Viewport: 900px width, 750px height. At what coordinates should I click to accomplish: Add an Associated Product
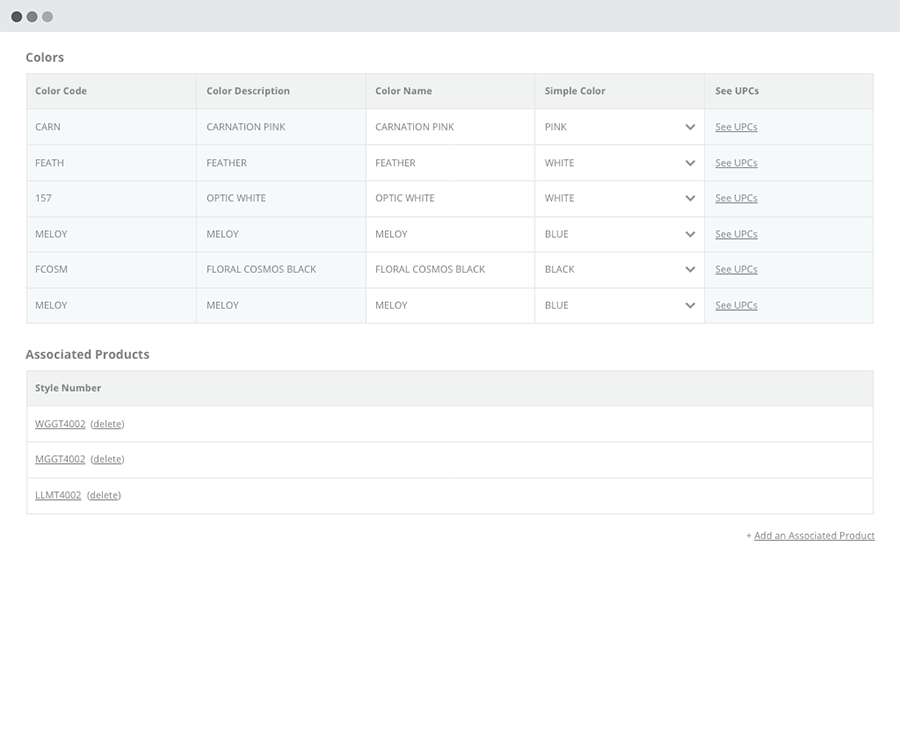point(814,536)
